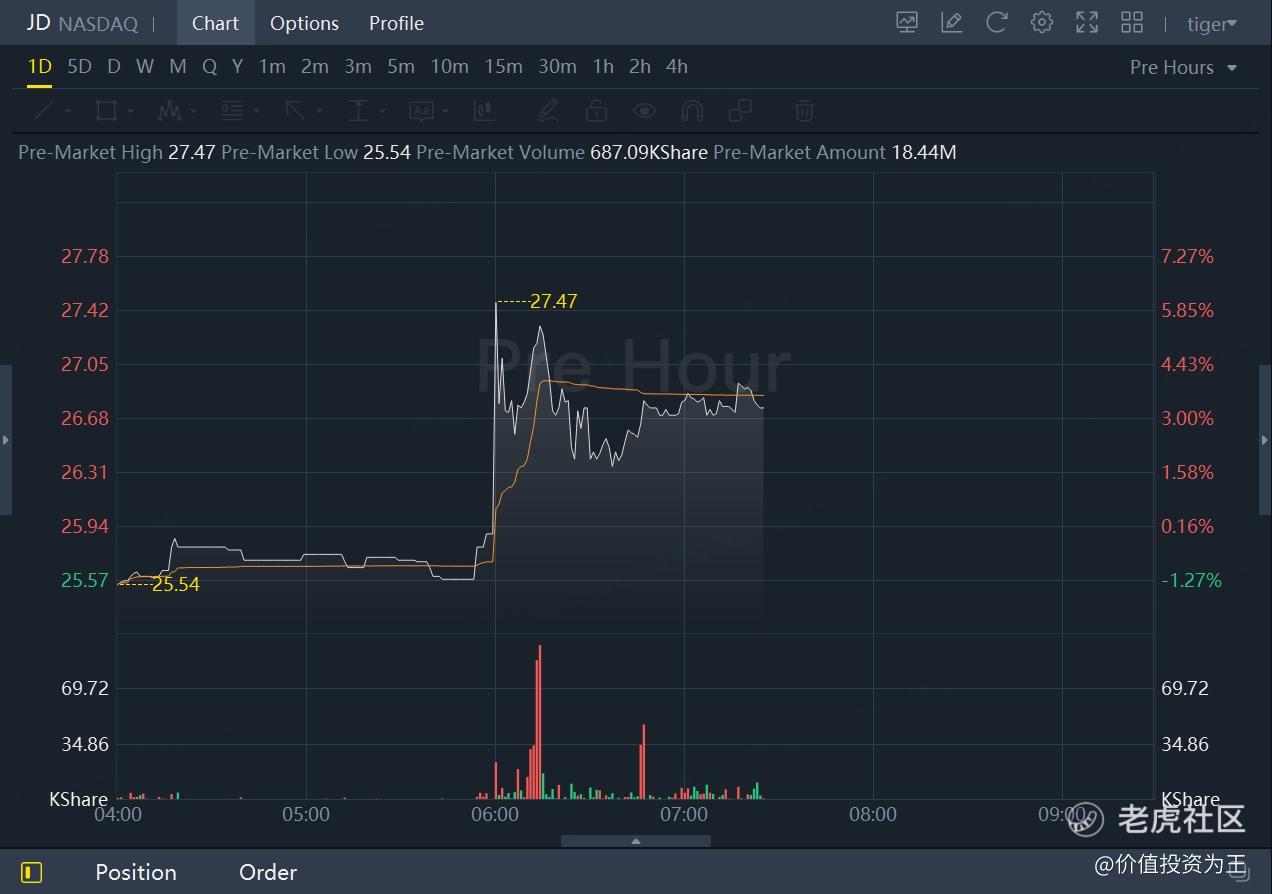Select the 1D timeframe
1272x894 pixels.
point(39,66)
